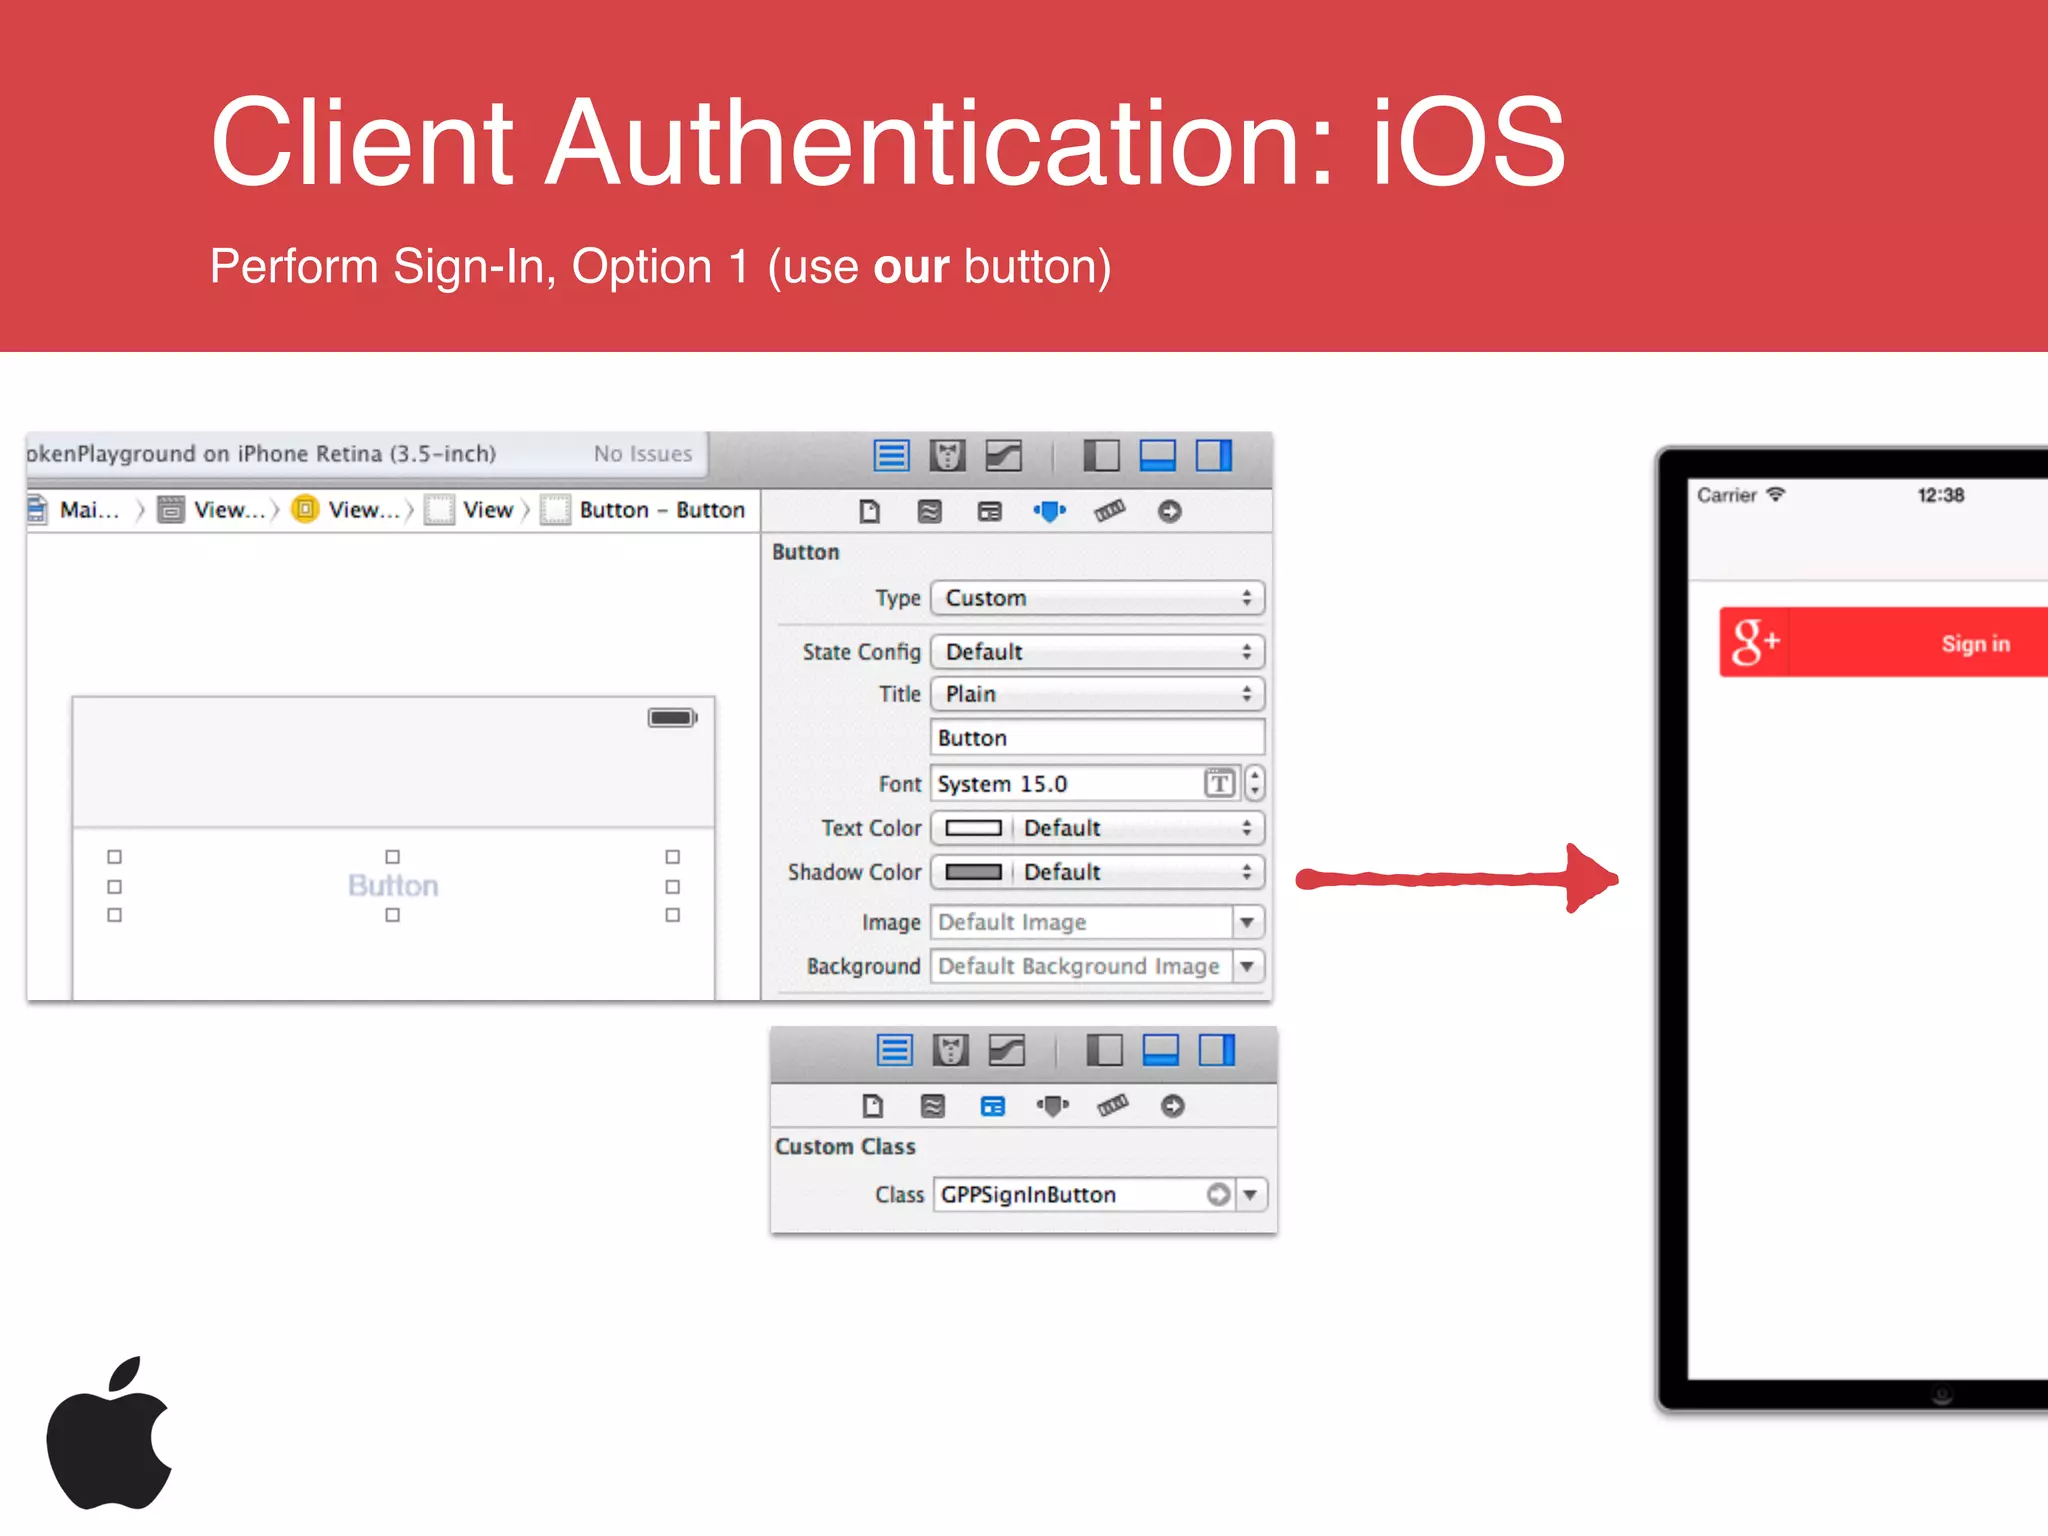
Task: Select Attributes inspector above Button panel
Action: [x=1050, y=512]
